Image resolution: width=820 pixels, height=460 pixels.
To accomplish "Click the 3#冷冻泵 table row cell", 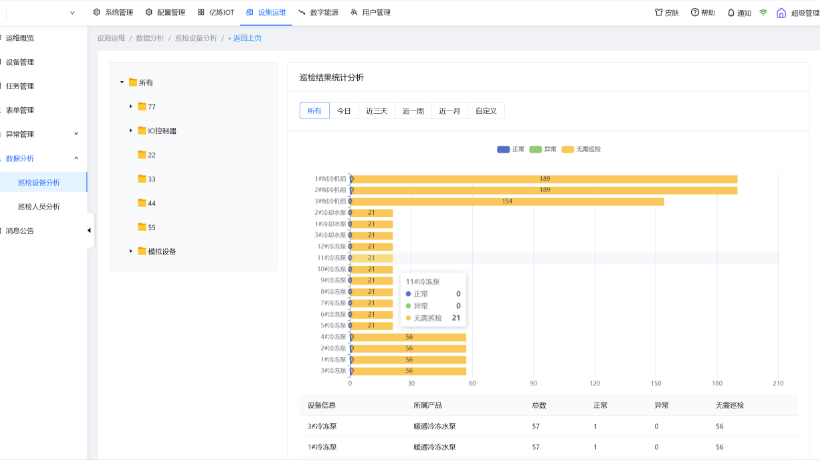I will coord(322,426).
